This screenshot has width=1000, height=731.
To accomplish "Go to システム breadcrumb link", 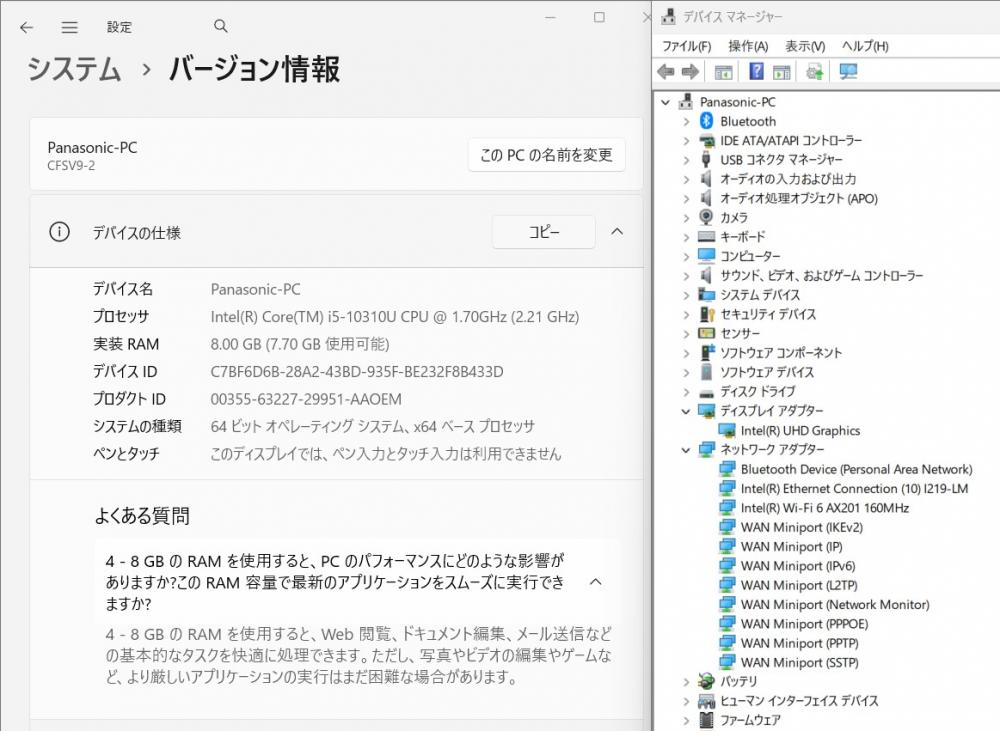I will 74,69.
